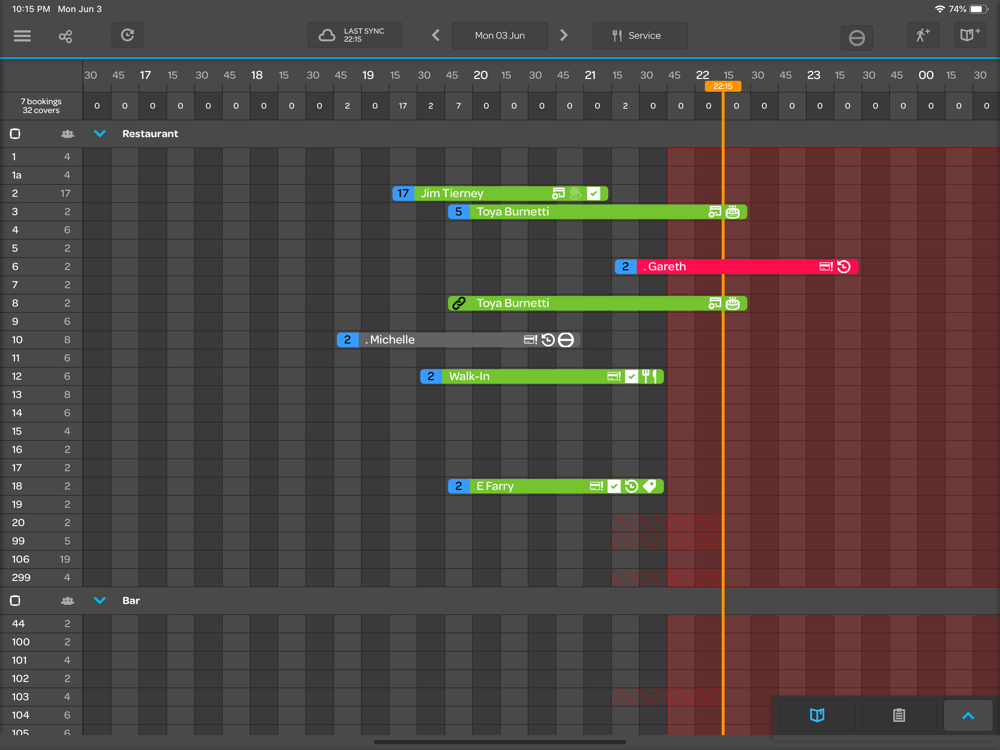
Task: Check the Wi-Fi status icon
Action: tap(939, 9)
